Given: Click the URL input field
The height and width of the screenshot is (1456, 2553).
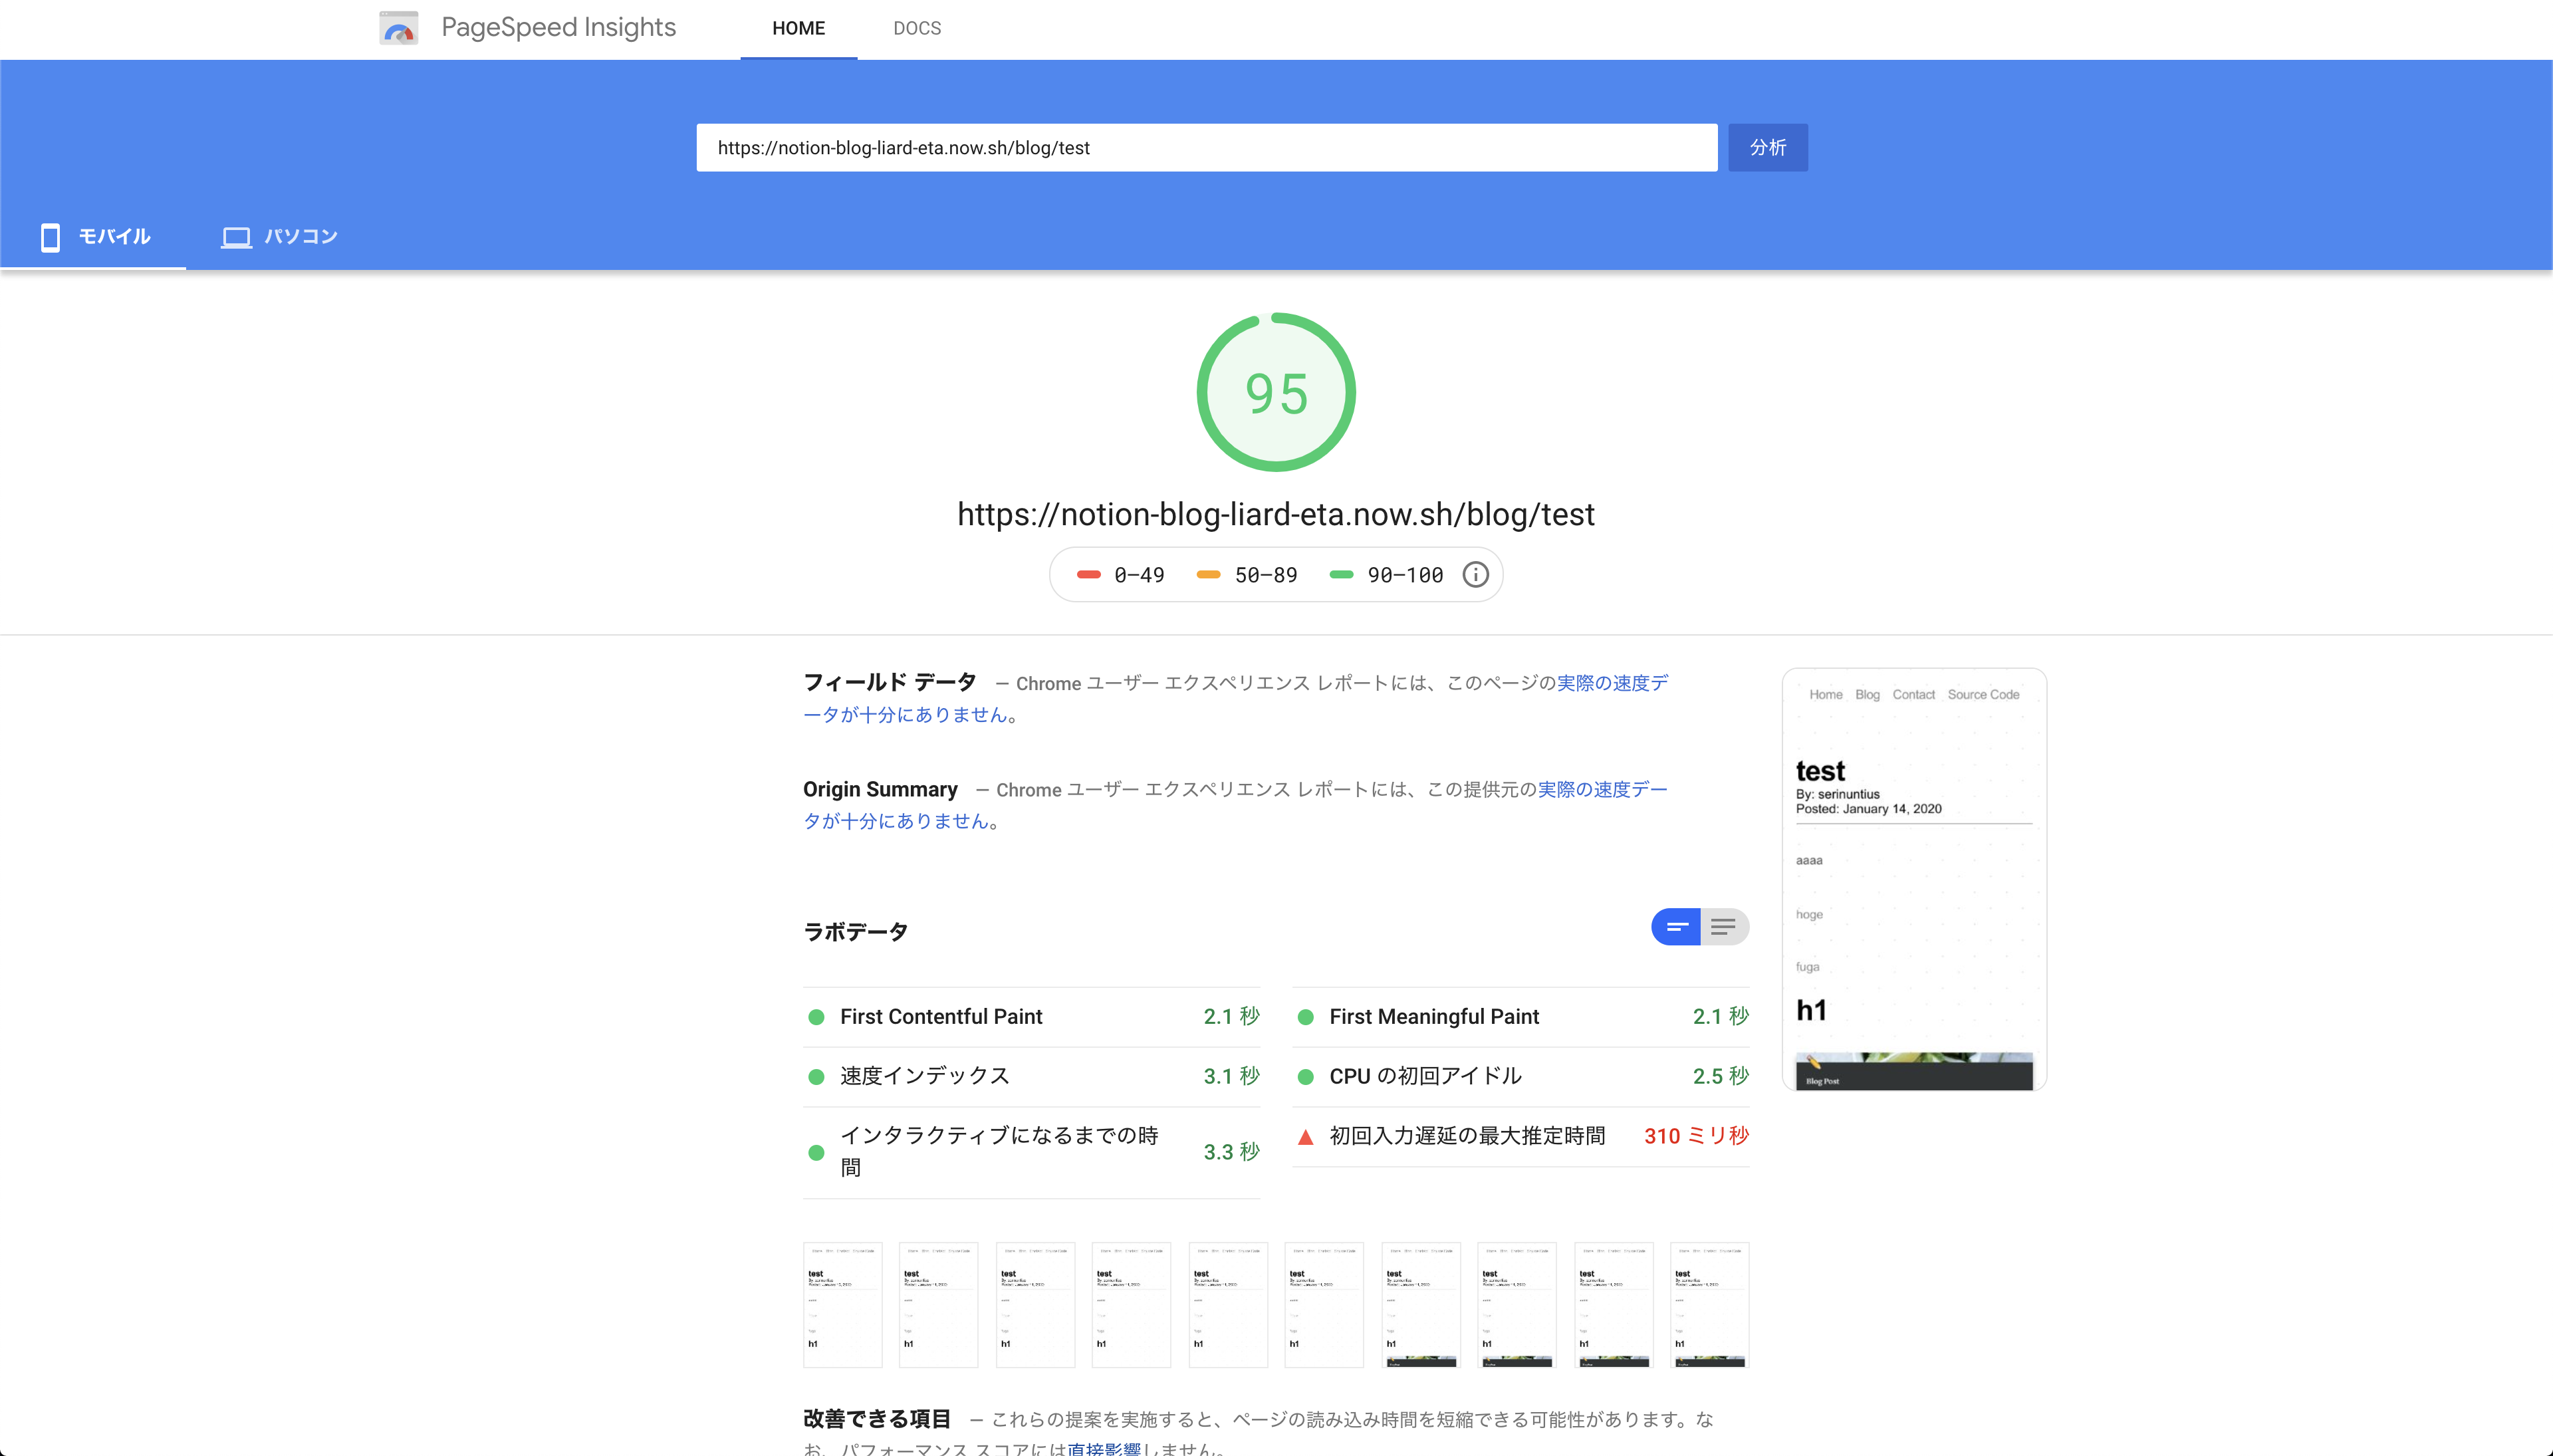Looking at the screenshot, I should pos(1206,148).
